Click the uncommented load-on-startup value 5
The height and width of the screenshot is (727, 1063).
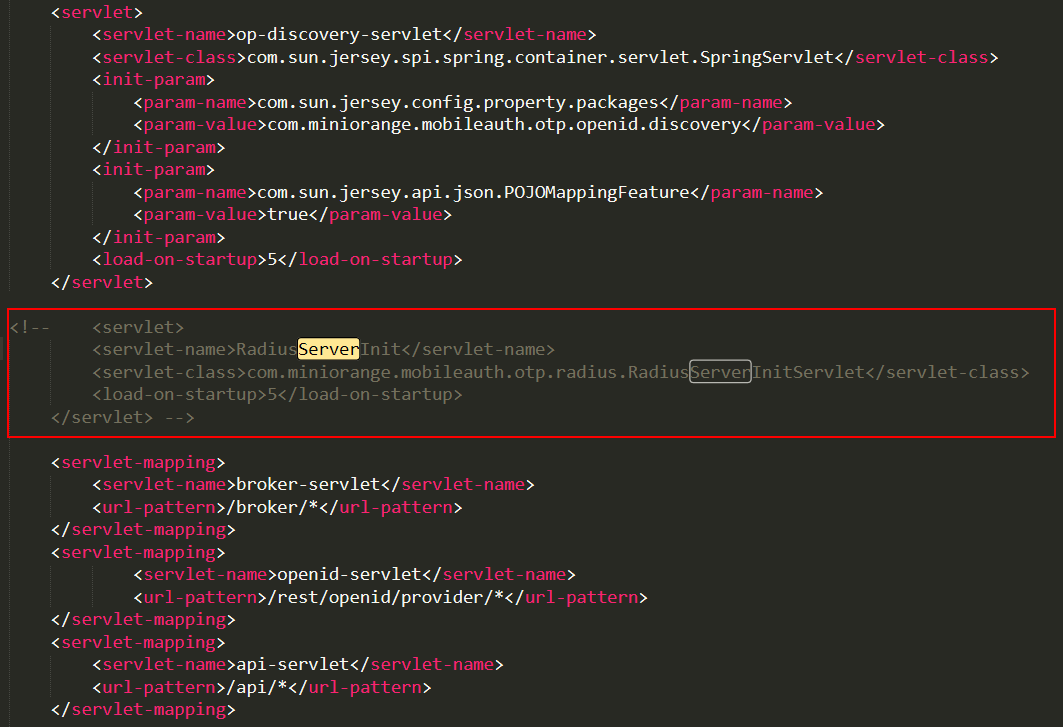pos(273,260)
